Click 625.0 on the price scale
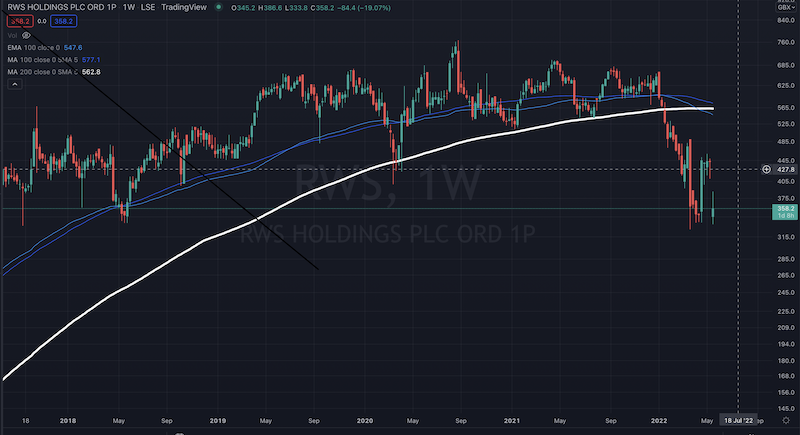This screenshot has height=435, width=800. pos(786,86)
